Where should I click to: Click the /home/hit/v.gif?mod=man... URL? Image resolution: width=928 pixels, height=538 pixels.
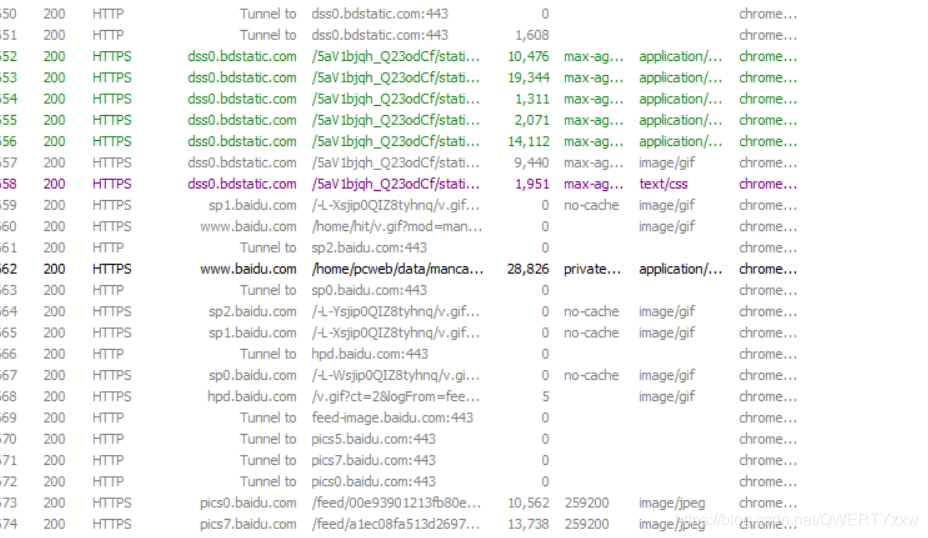pos(397,227)
